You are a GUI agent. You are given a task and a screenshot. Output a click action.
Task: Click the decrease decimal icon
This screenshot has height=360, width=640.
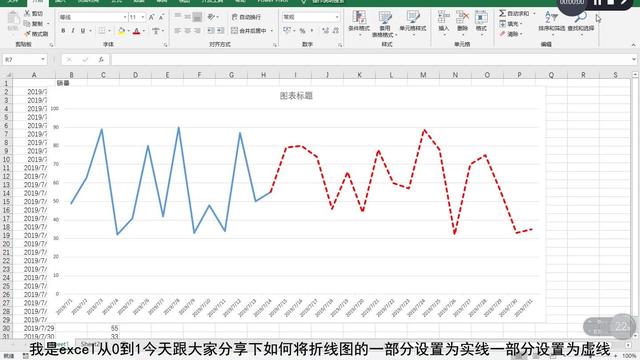pyautogui.click(x=336, y=31)
